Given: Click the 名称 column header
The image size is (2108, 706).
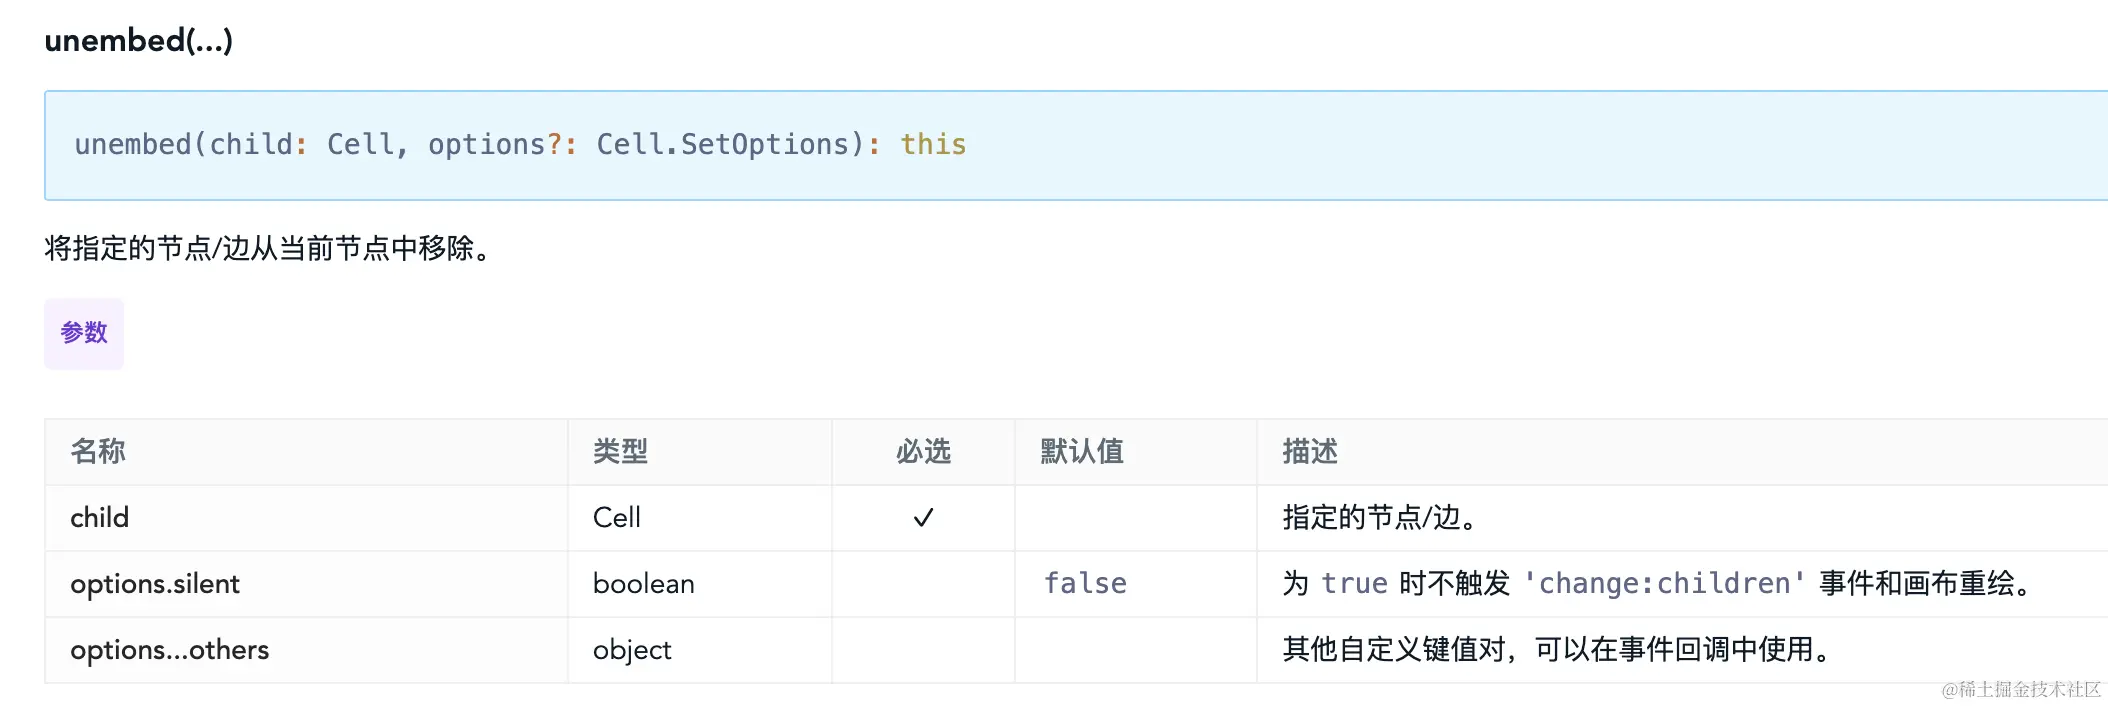Looking at the screenshot, I should [98, 452].
